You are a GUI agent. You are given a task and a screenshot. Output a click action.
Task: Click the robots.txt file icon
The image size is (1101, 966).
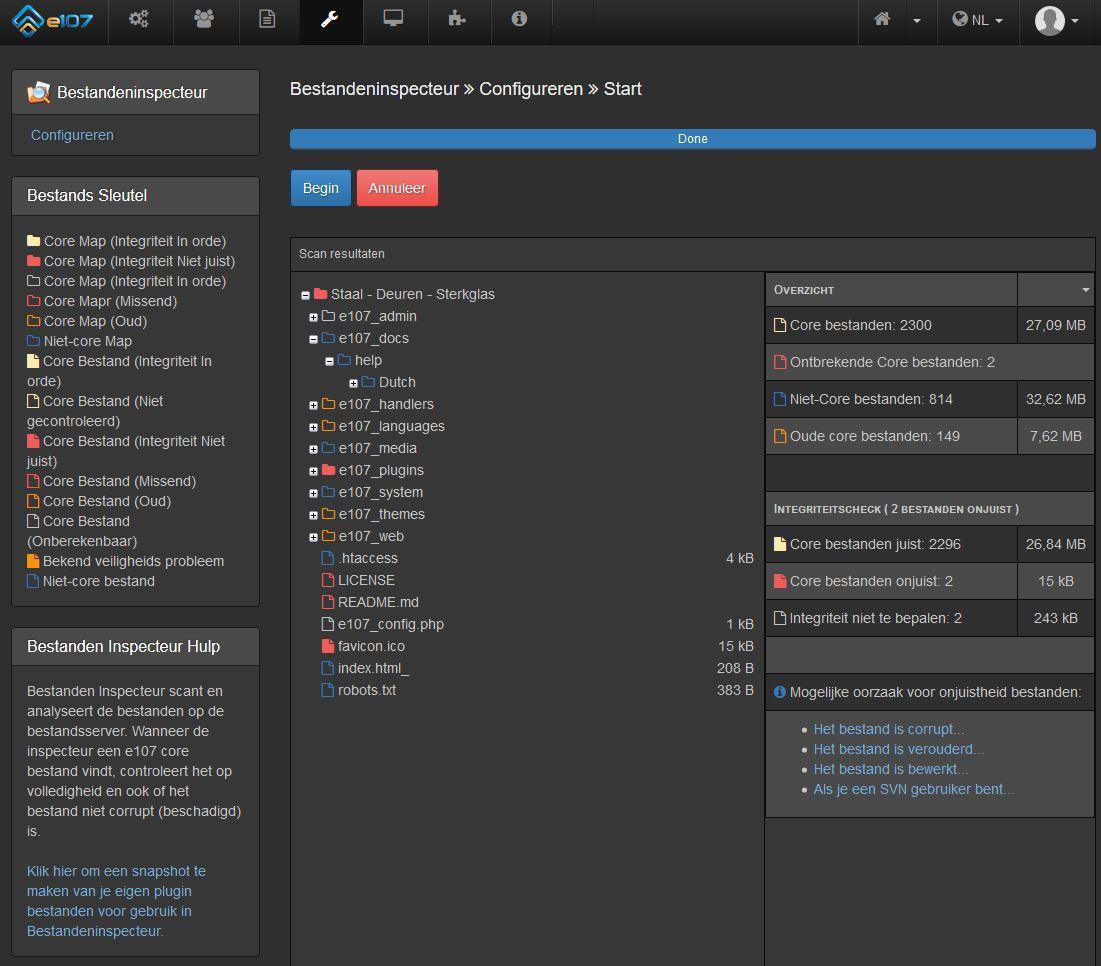pos(327,690)
